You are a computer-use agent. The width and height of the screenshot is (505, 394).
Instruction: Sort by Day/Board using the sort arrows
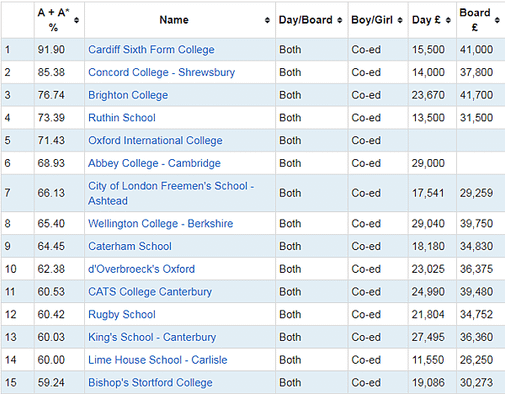(x=339, y=20)
